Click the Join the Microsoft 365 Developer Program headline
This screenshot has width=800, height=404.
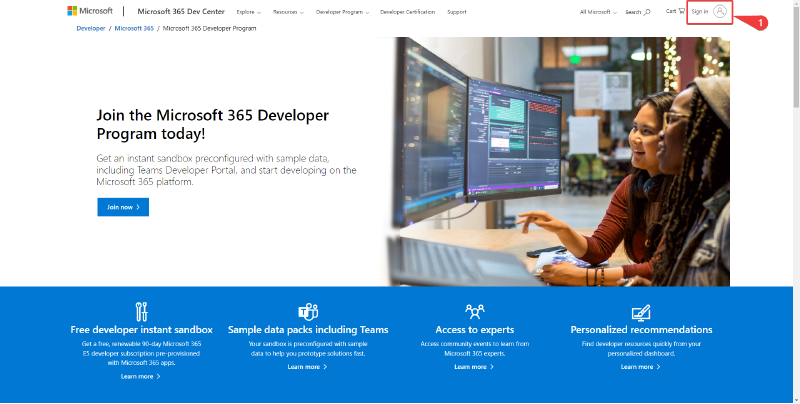coord(213,124)
